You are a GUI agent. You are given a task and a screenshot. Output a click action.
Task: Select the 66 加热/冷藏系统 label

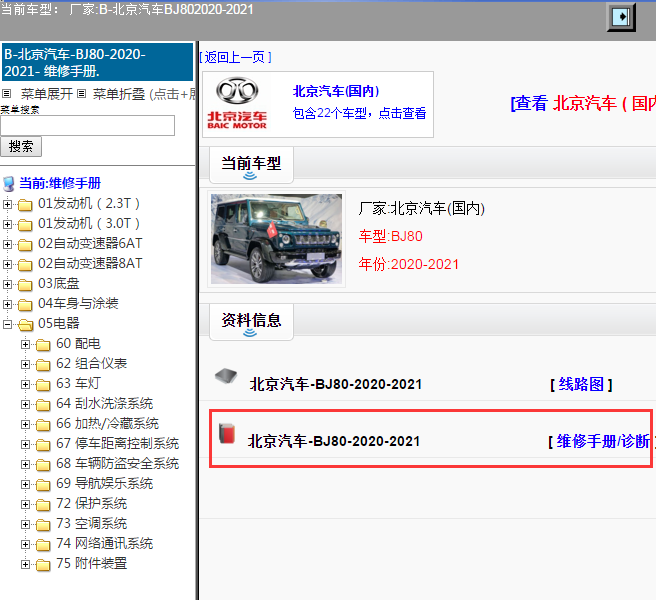pos(108,423)
